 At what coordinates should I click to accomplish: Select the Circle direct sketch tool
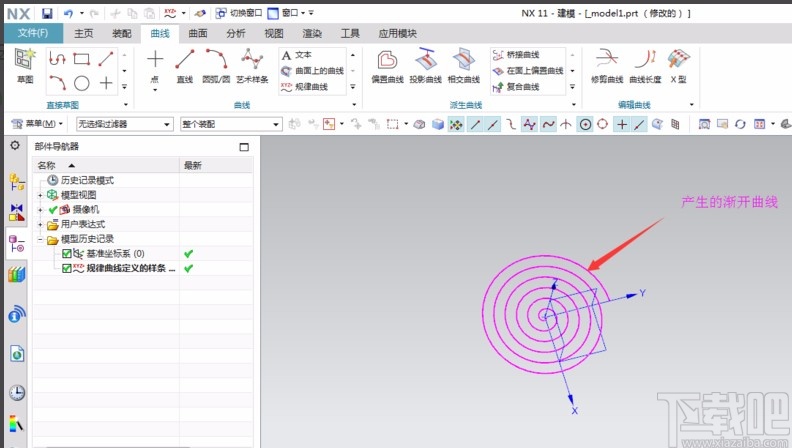tap(81, 83)
